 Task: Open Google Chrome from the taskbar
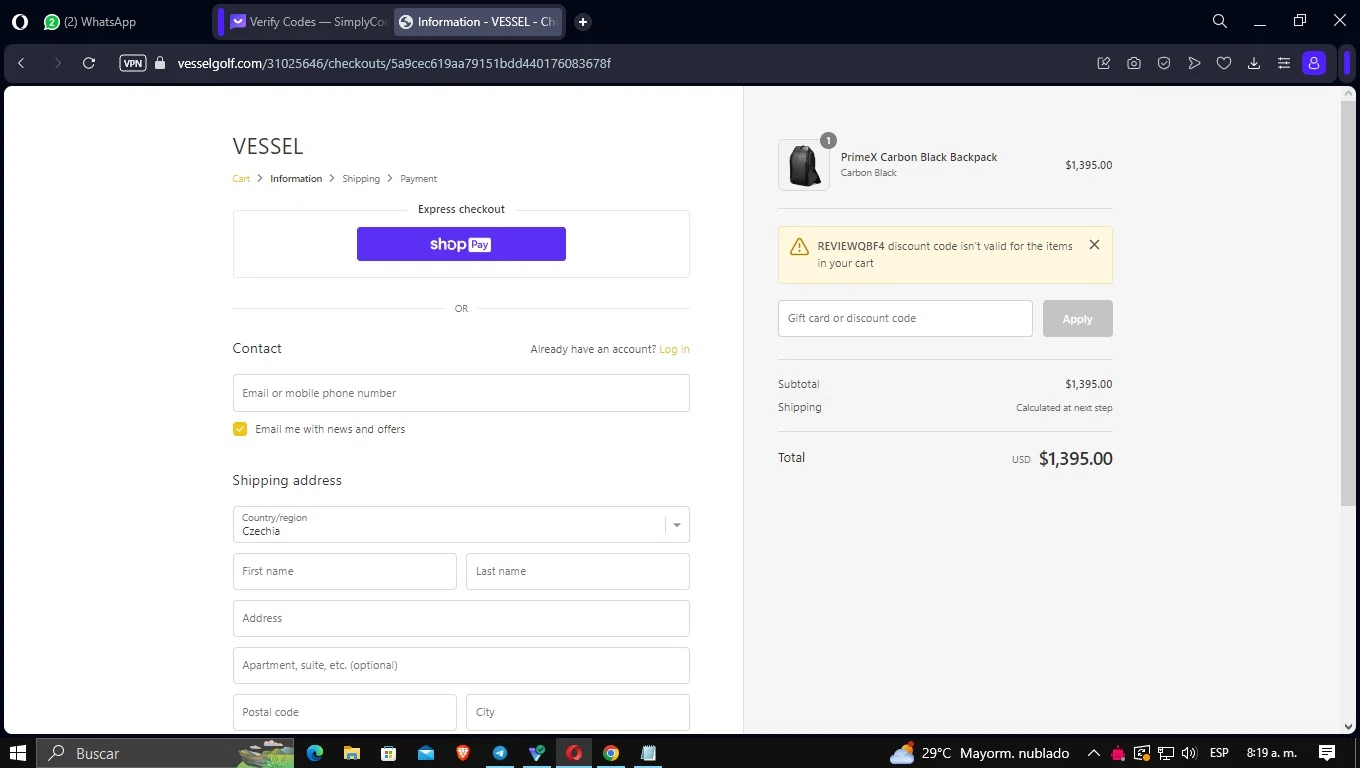click(611, 753)
